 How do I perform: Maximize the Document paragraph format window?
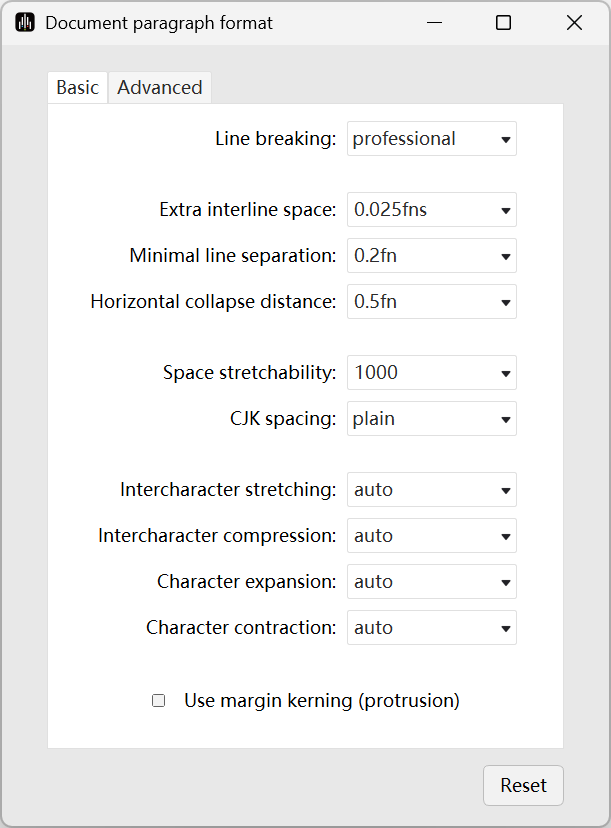pyautogui.click(x=503, y=23)
